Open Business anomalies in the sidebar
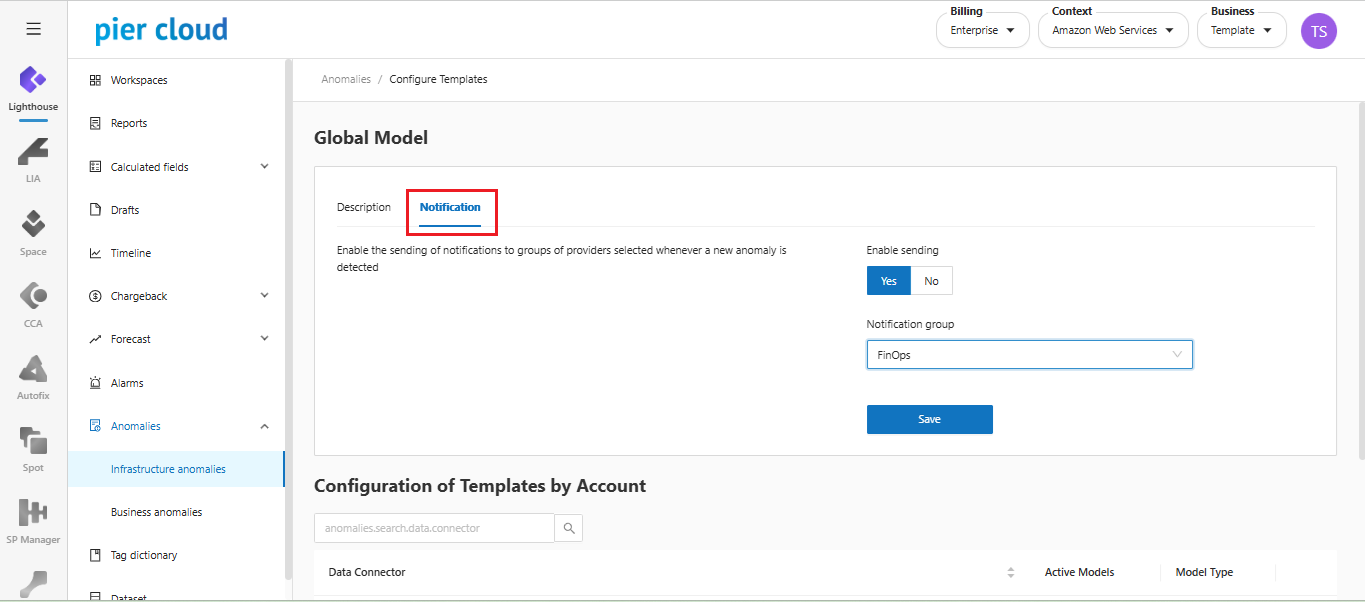This screenshot has height=602, width=1365. (x=157, y=512)
